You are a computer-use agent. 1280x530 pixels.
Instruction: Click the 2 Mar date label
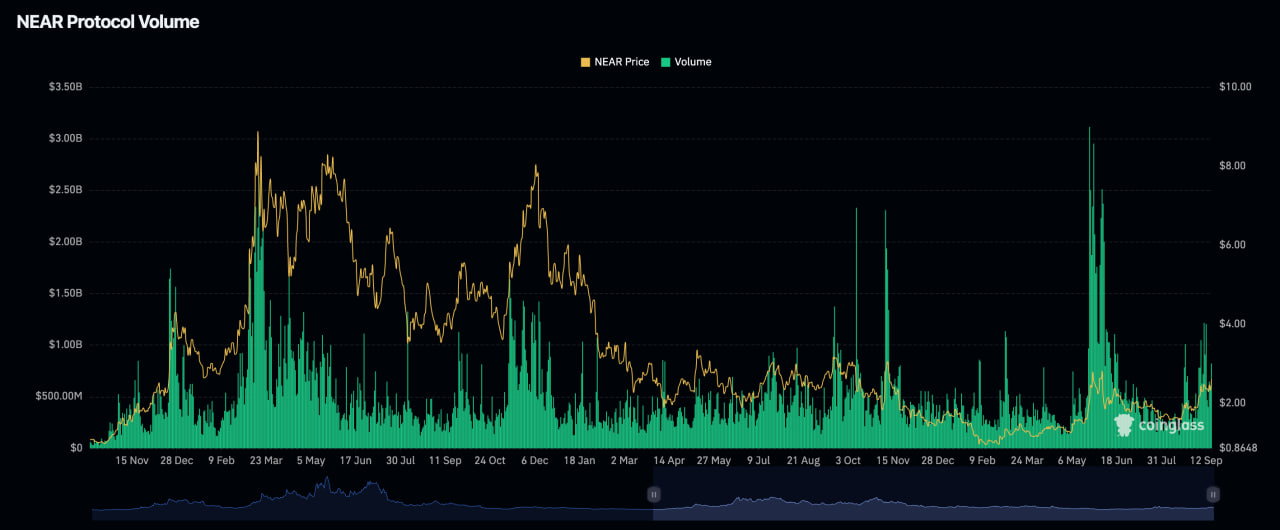[x=623, y=461]
